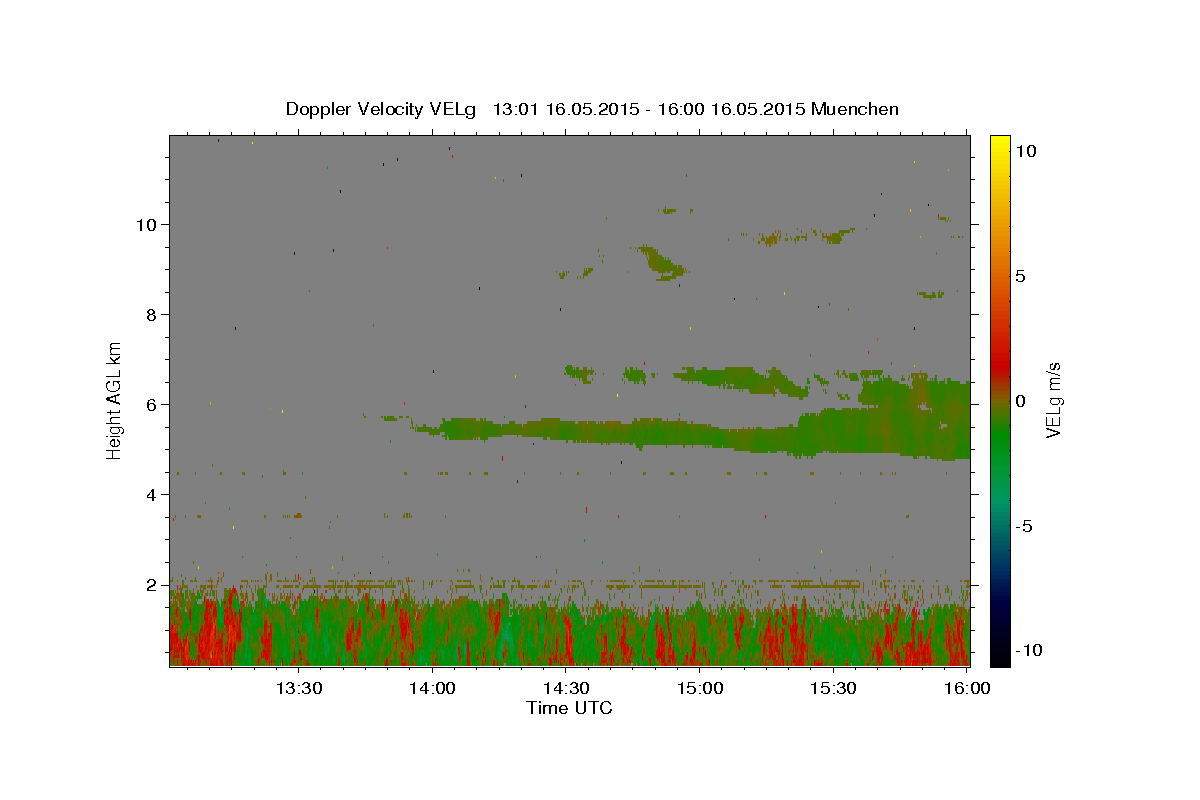Image resolution: width=1200 pixels, height=800 pixels.
Task: Click the '14:00' time axis label
Action: click(432, 688)
